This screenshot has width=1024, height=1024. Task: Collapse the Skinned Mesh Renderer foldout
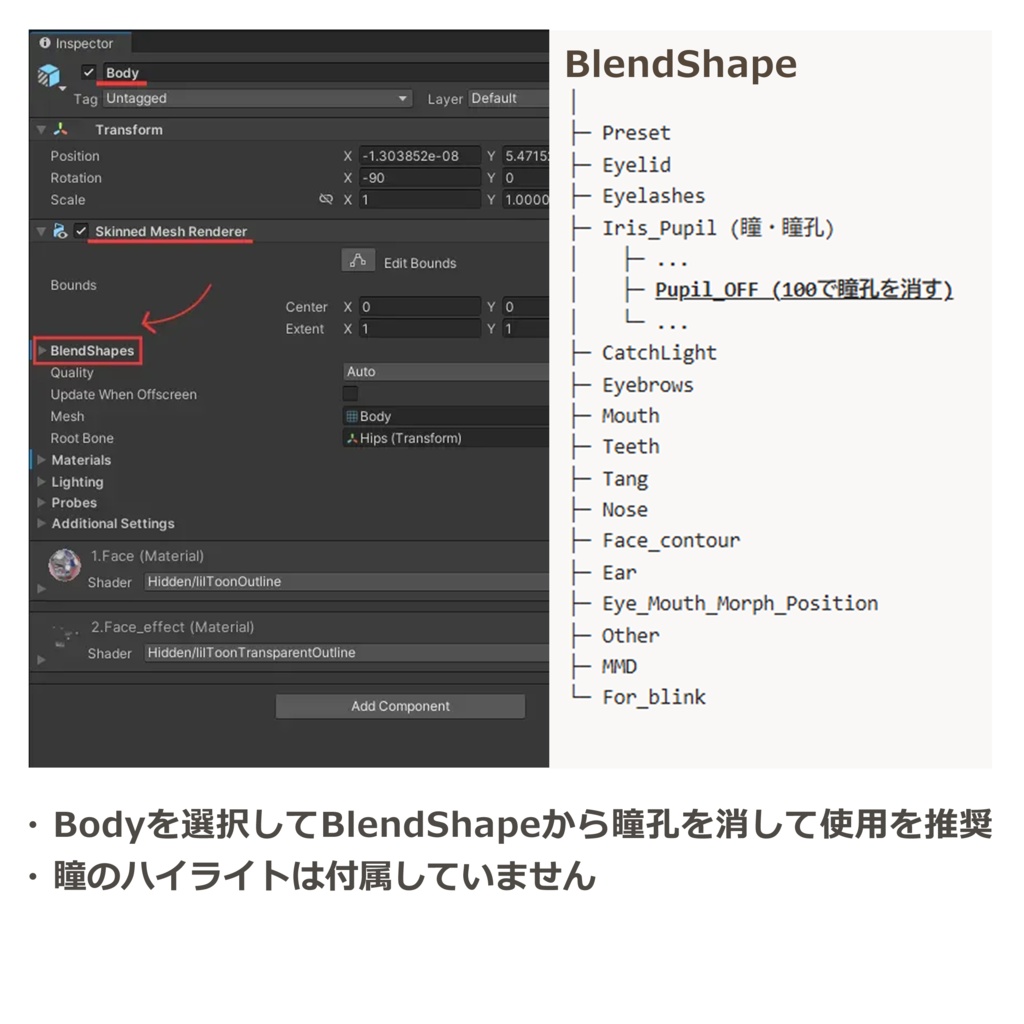41,231
